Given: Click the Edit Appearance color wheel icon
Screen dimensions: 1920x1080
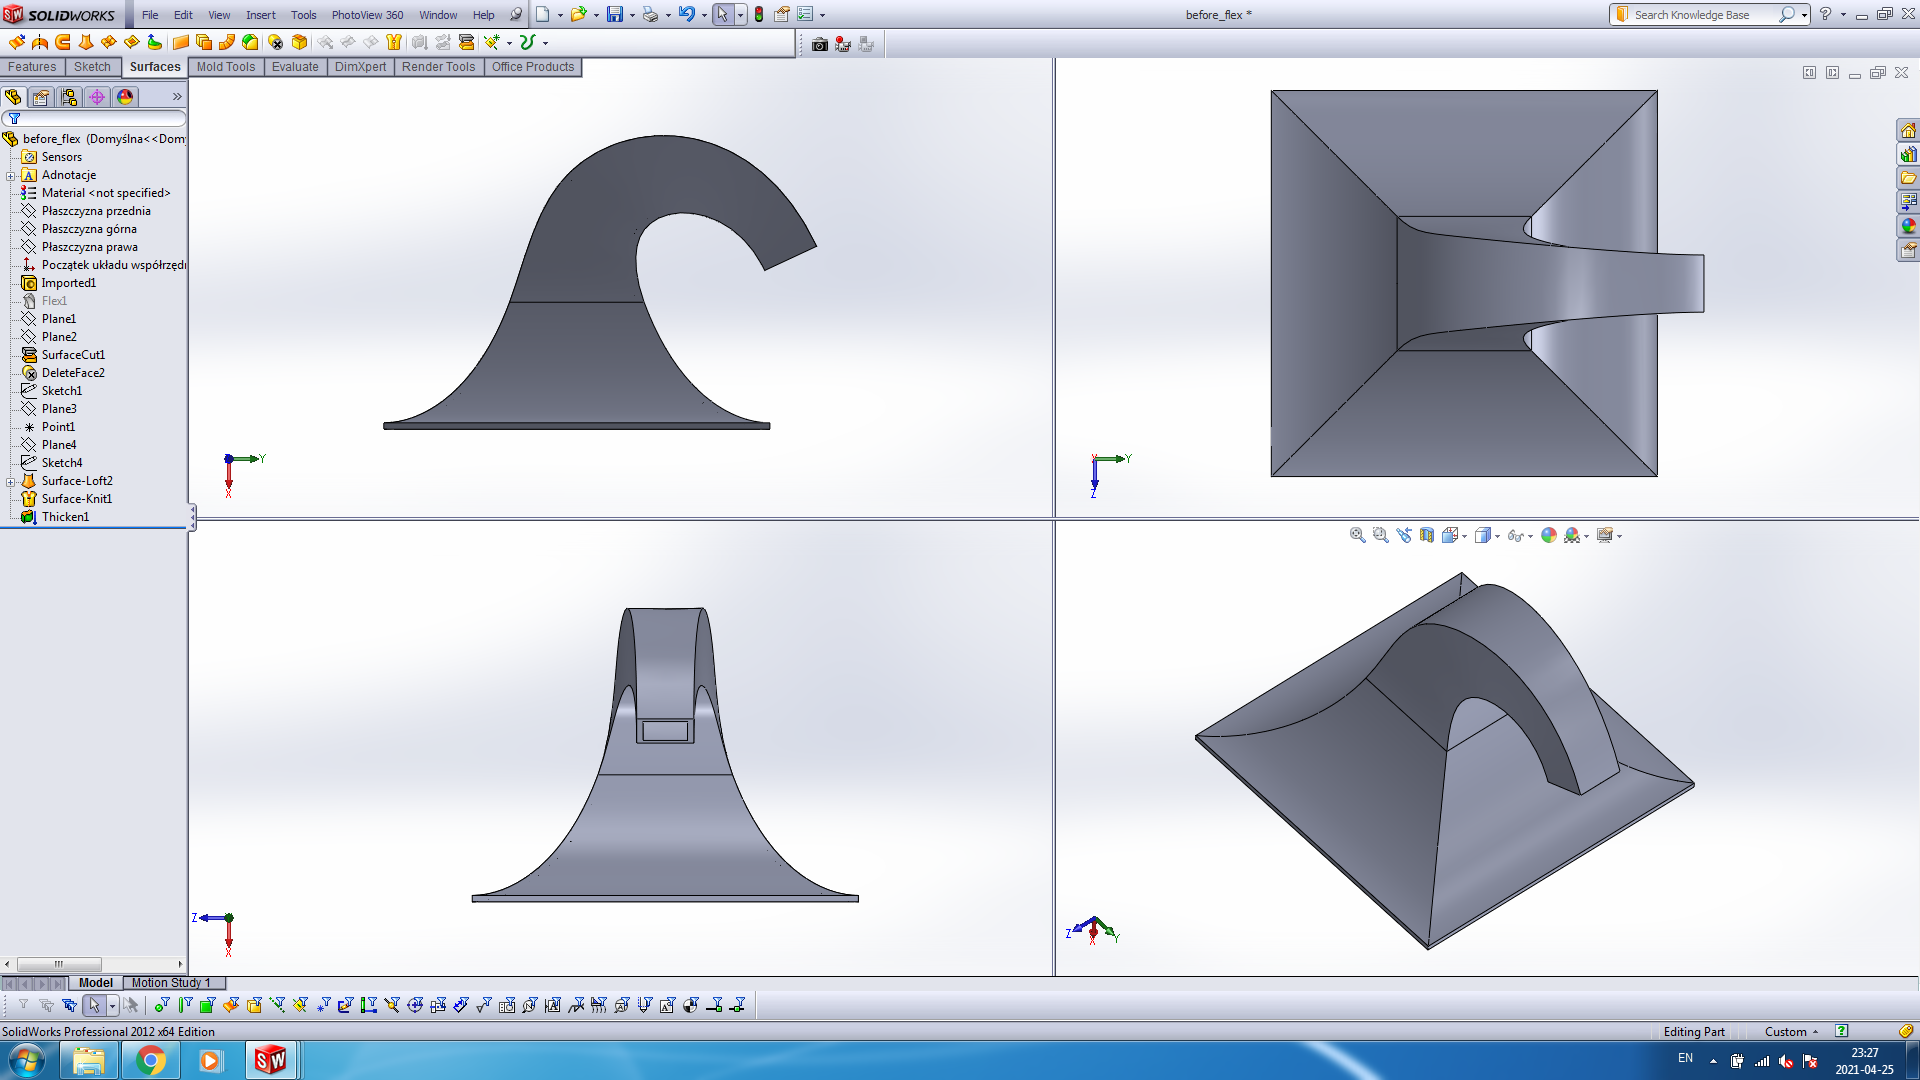Looking at the screenshot, I should tap(1549, 536).
